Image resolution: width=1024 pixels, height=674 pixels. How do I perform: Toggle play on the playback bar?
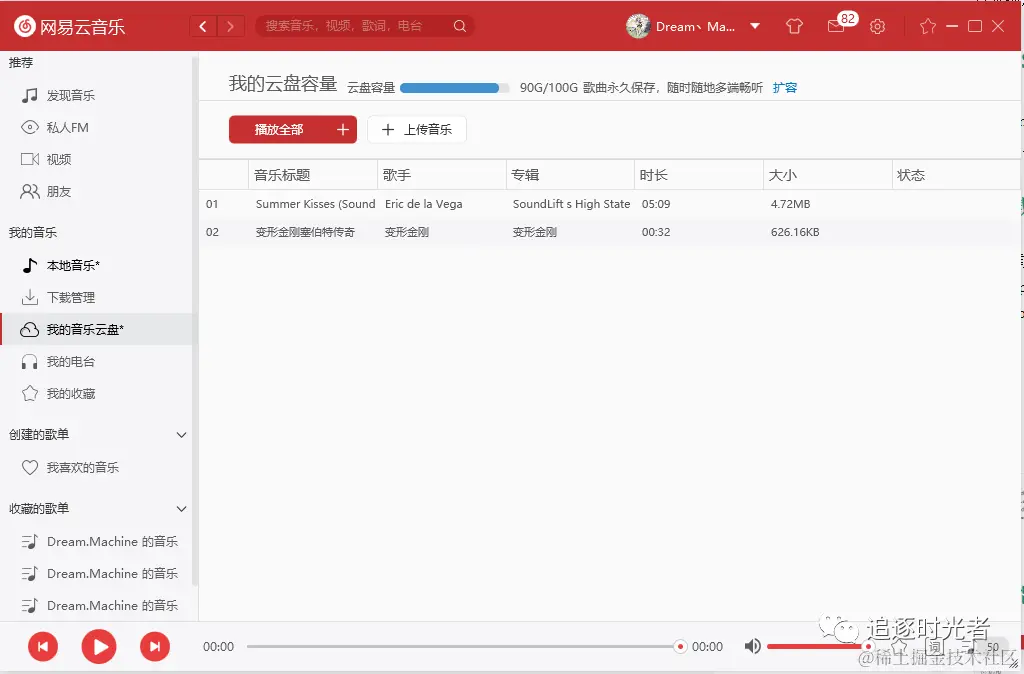(99, 647)
